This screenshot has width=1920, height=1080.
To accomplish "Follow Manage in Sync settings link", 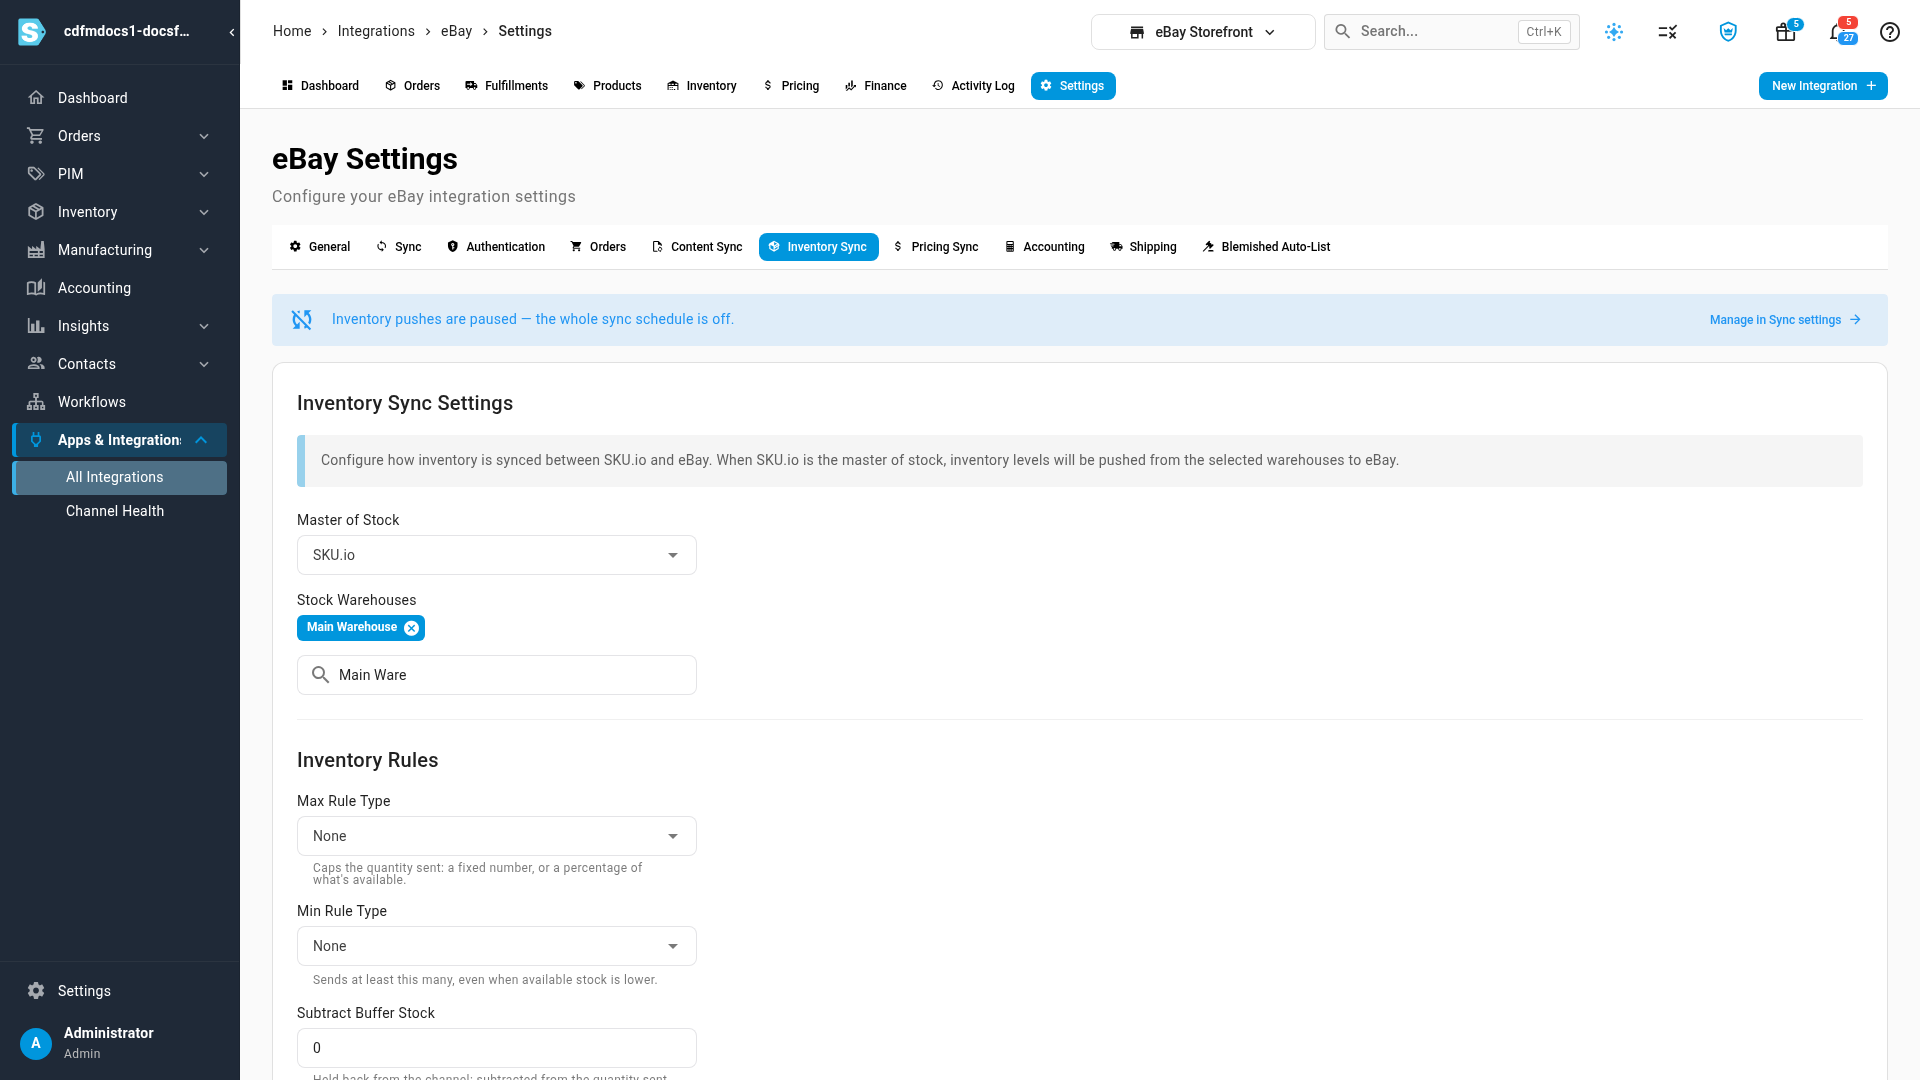I will [x=1785, y=320].
